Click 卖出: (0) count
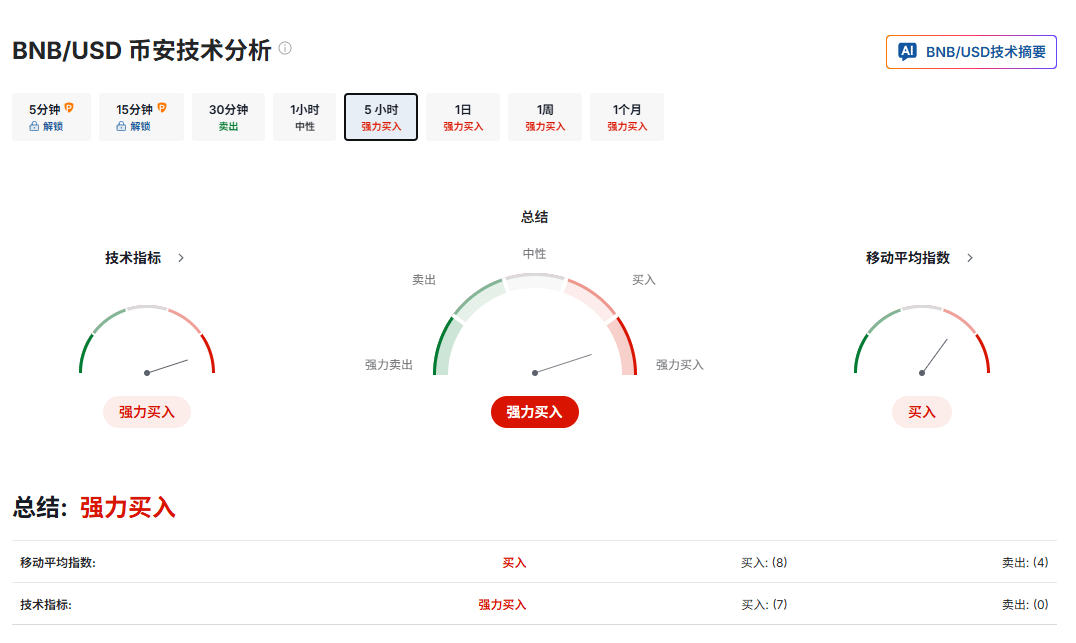This screenshot has width=1076, height=643. pyautogui.click(x=1025, y=605)
